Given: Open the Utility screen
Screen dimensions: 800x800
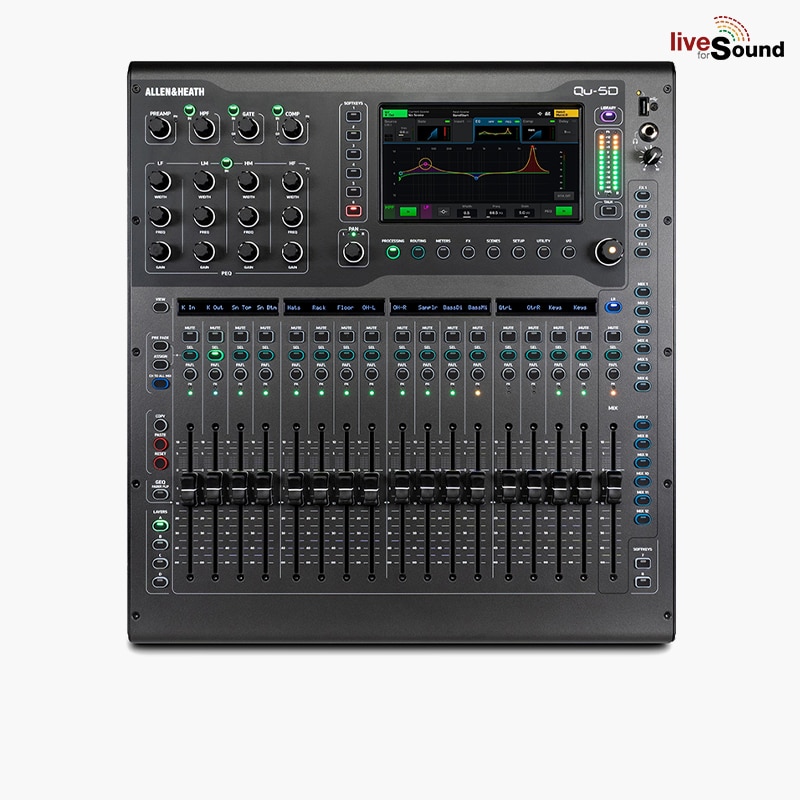Looking at the screenshot, I should pyautogui.click(x=543, y=252).
